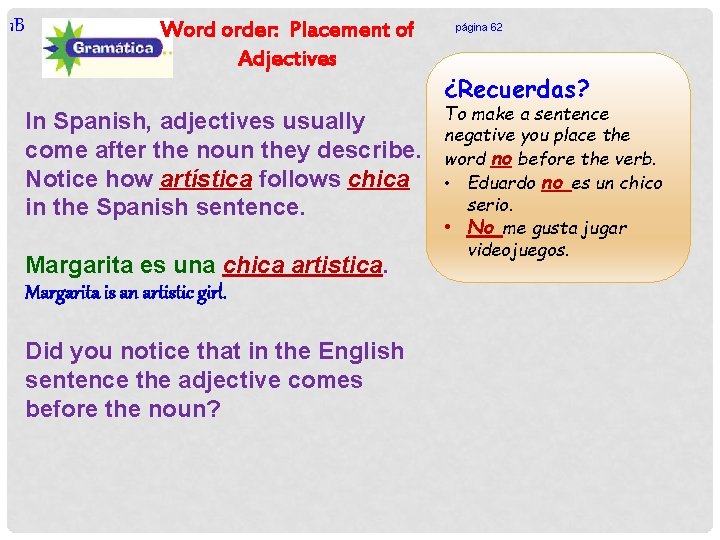Screen dimensions: 720x540
Task: Click the underlined 'no' in 'word no before the verb'
Action: point(501,159)
